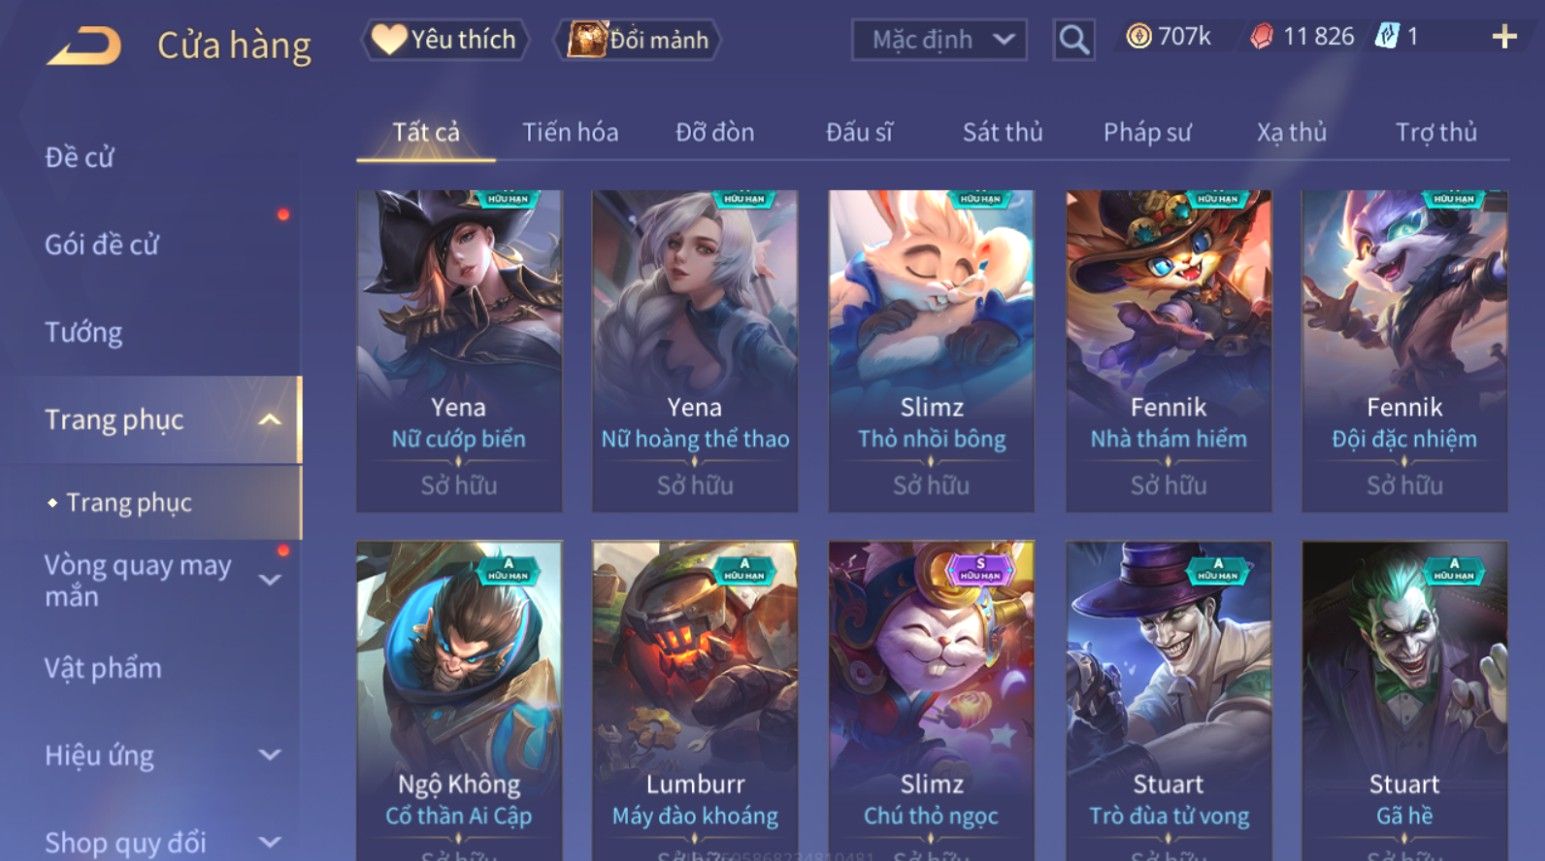Select the Tiến hóa tab
The width and height of the screenshot is (1545, 861).
tap(570, 132)
